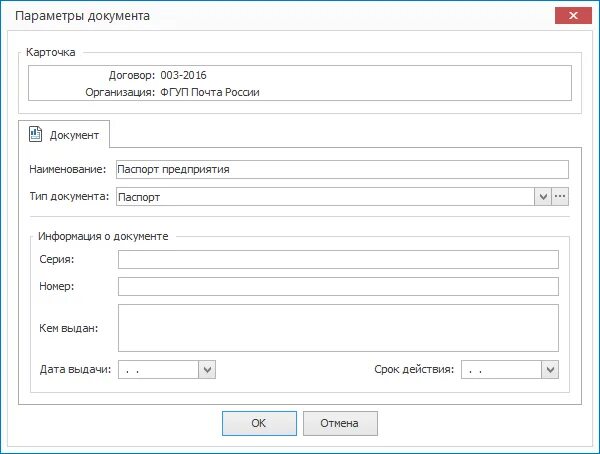Click the Карточка group title
The height and width of the screenshot is (454, 600).
(x=51, y=52)
